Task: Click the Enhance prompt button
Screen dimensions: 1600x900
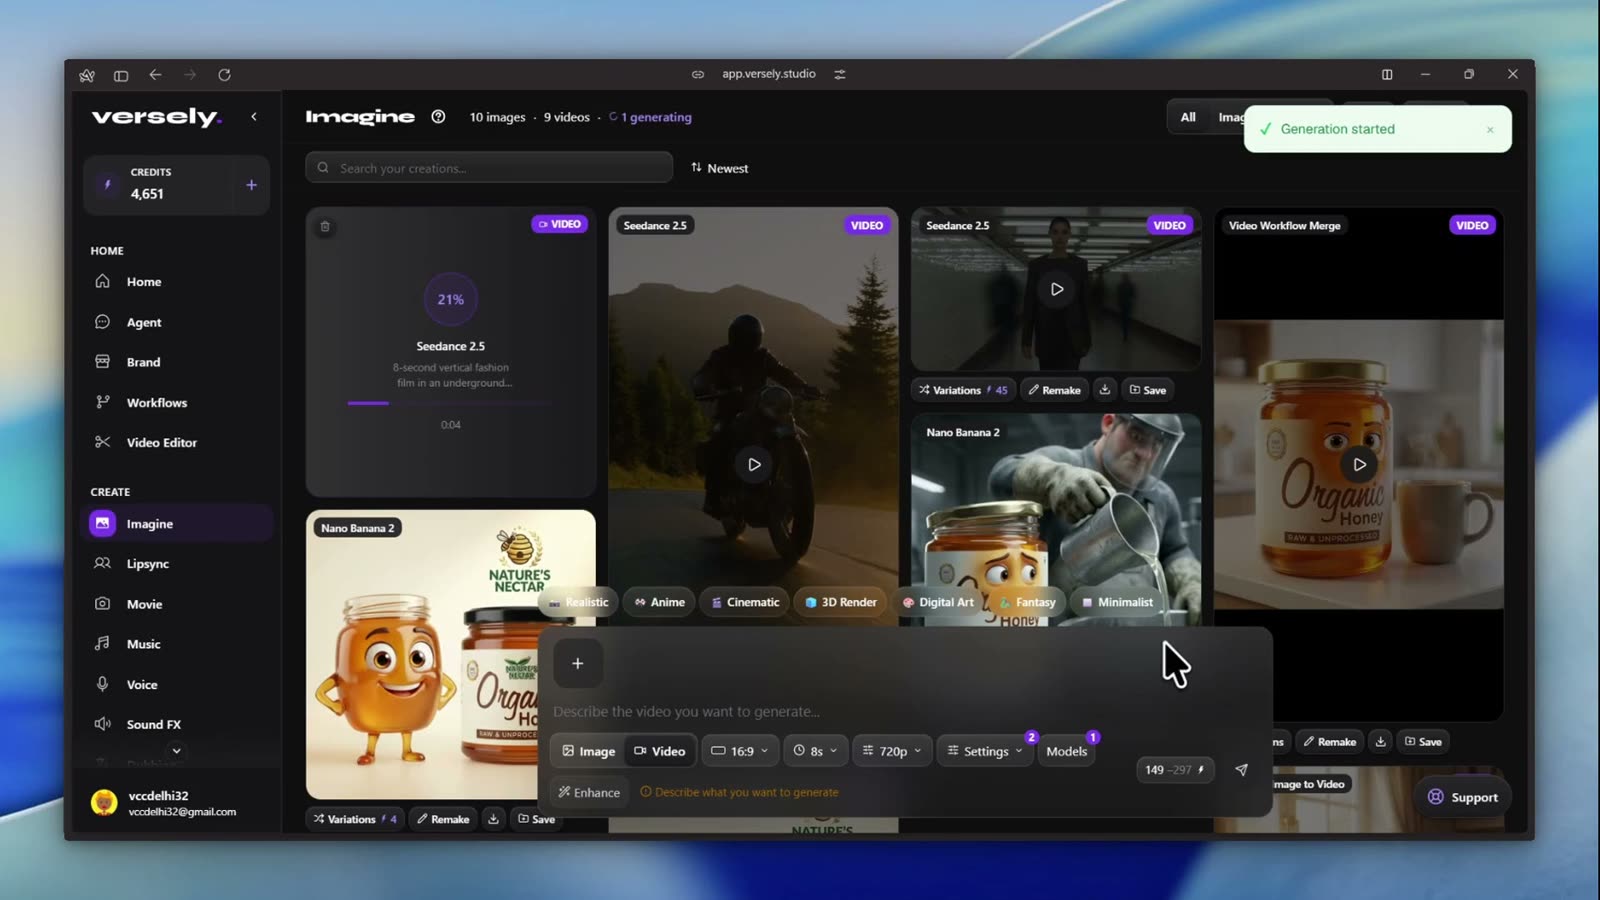Action: (x=589, y=792)
